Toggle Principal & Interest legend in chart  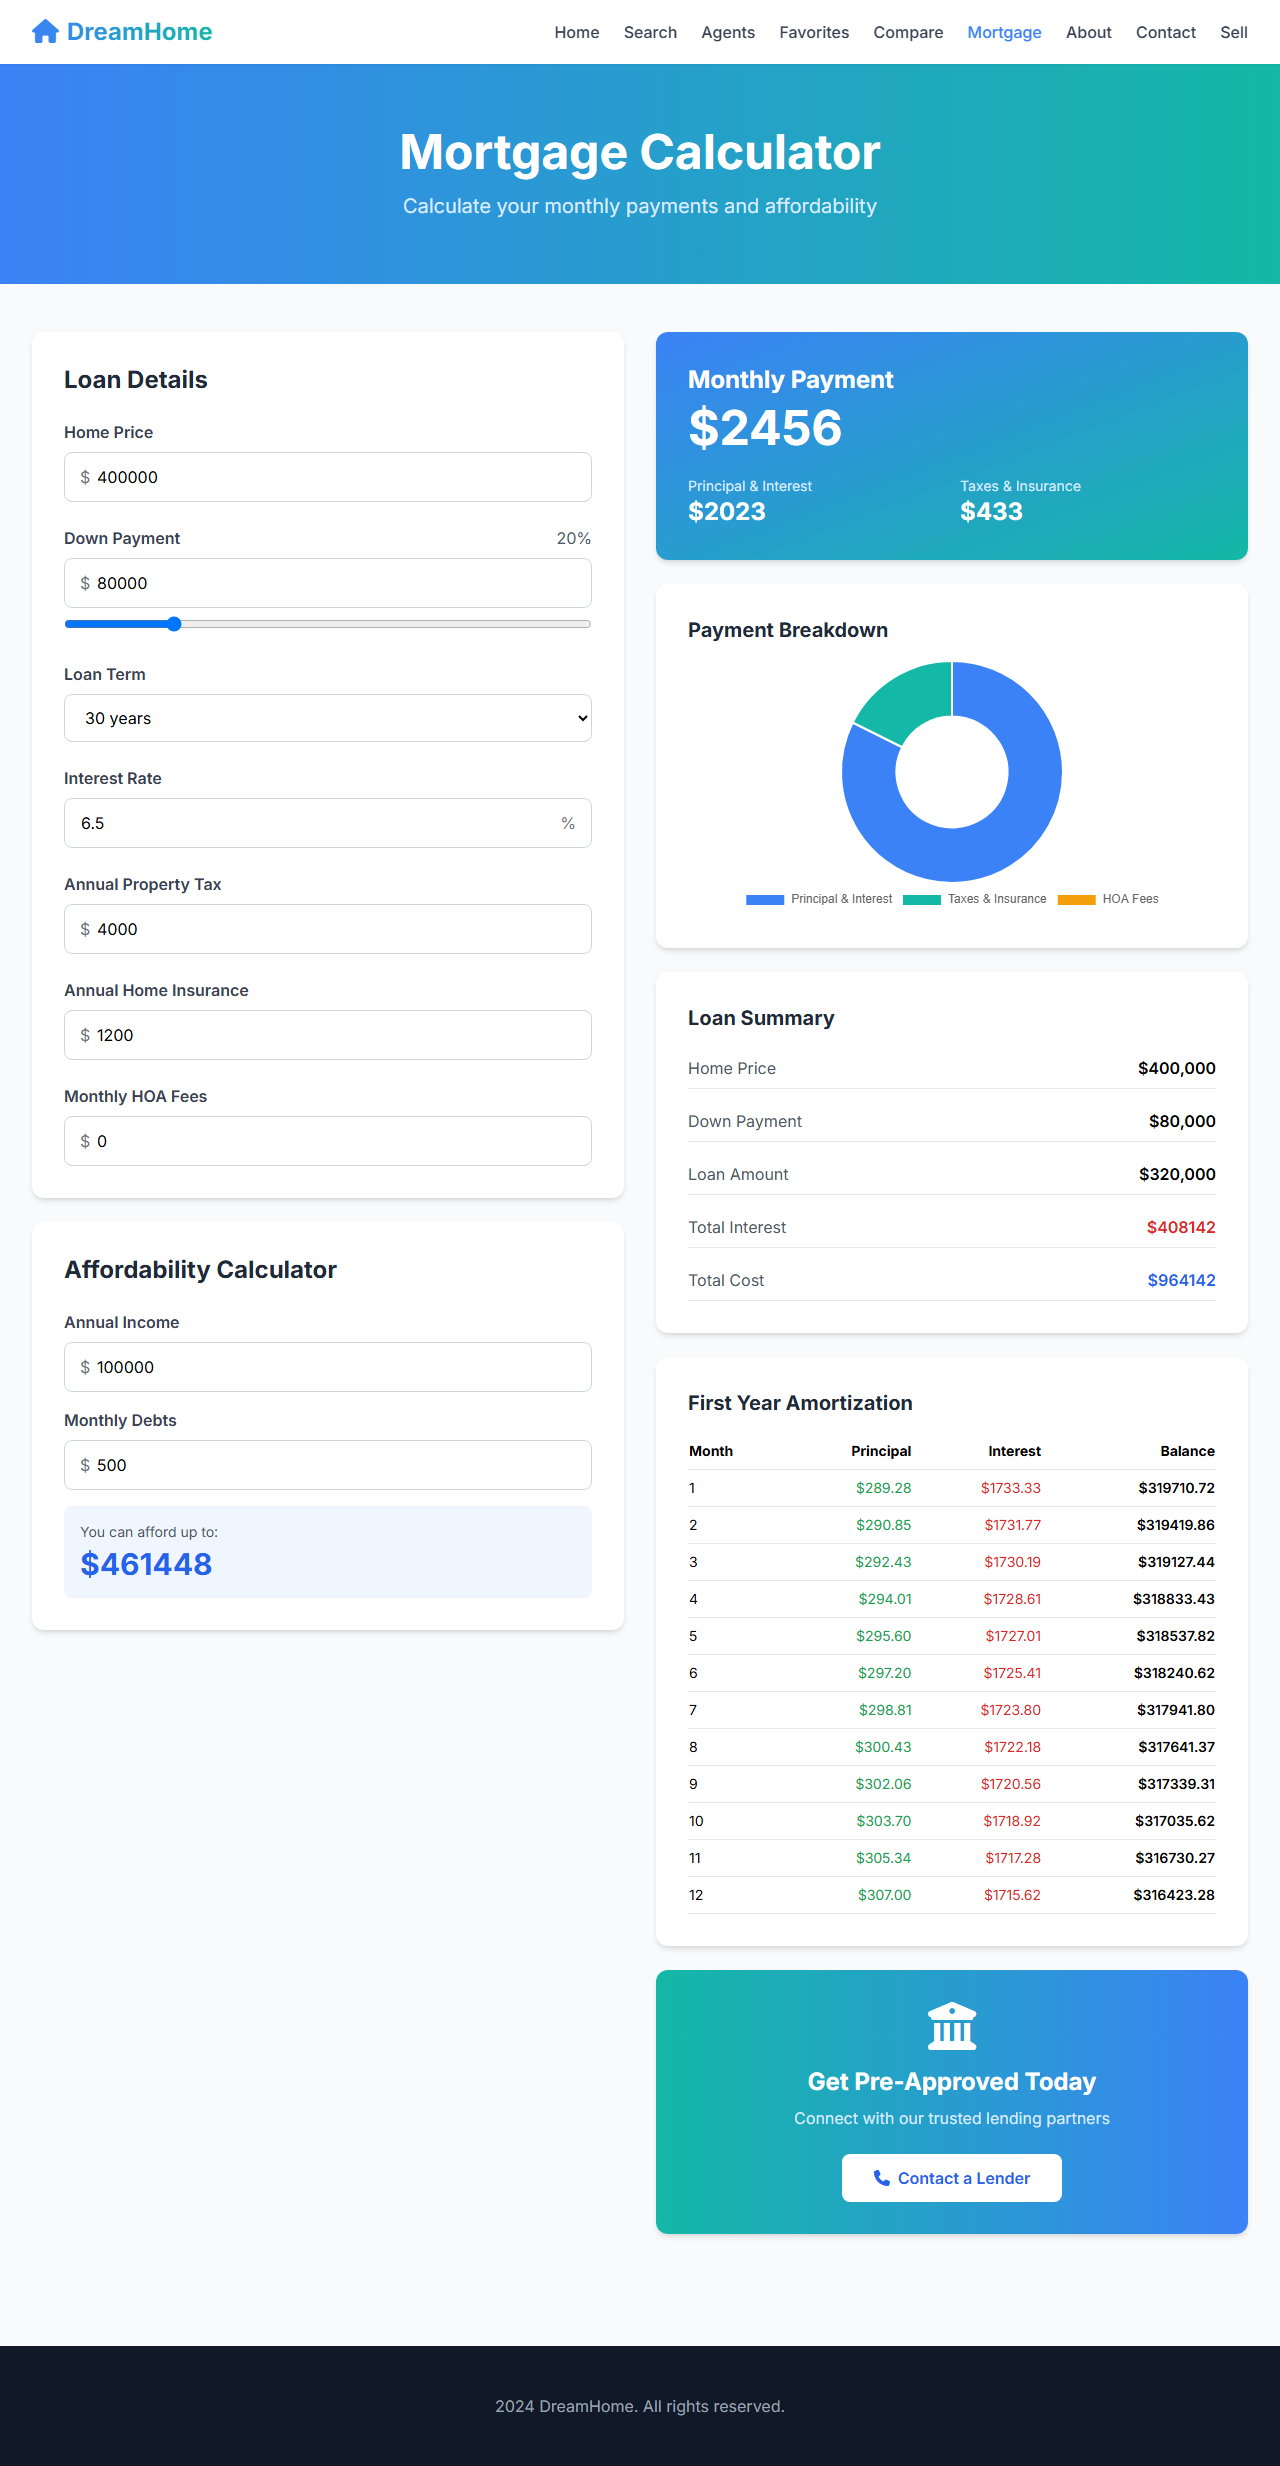tap(818, 899)
